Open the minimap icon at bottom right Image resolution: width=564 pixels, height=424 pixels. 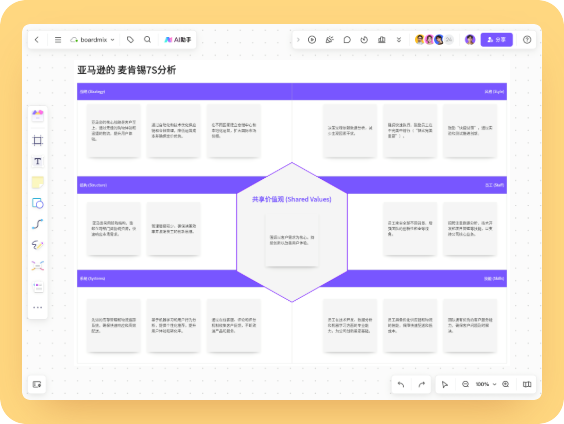527,384
